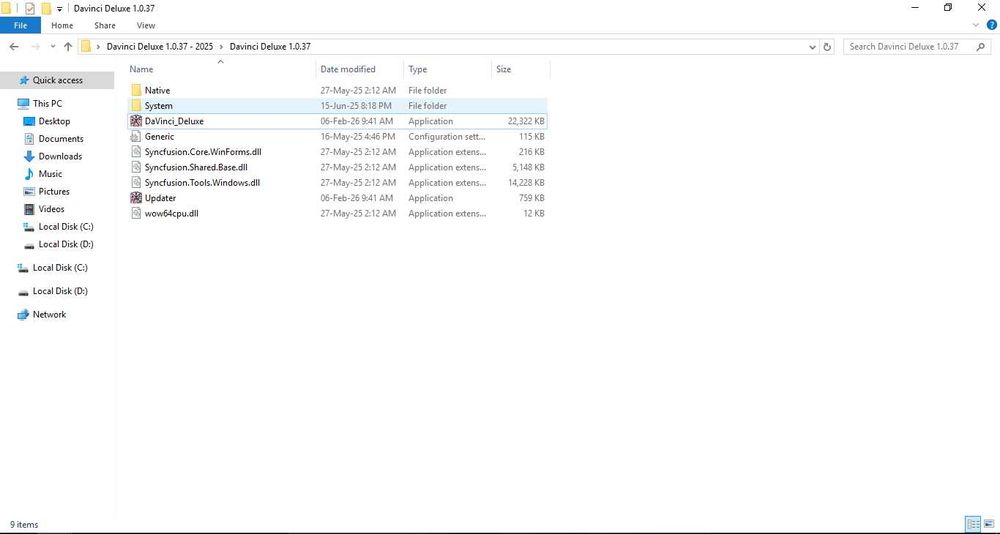Click DaVinci_Deluxe size 22,322 KB
The height and width of the screenshot is (534, 1000).
(526, 121)
